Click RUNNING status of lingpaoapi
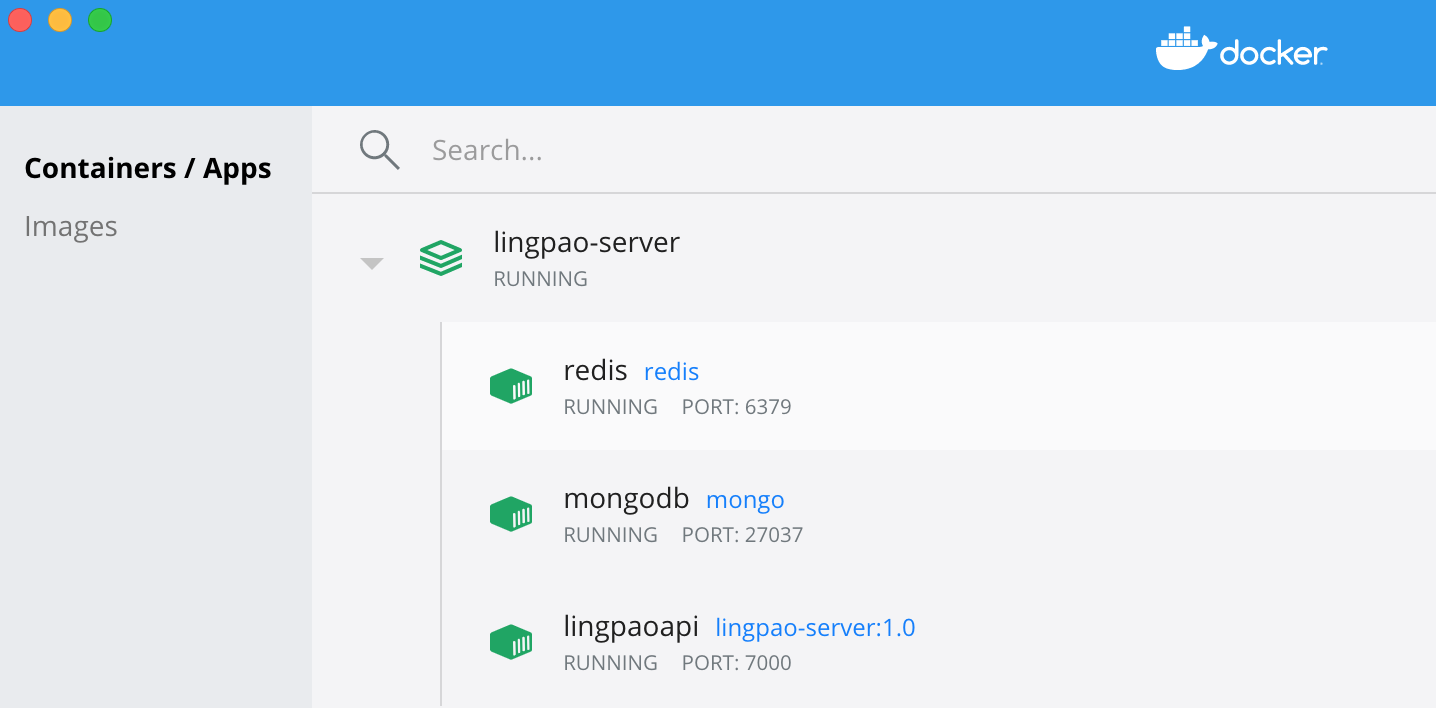 (611, 663)
